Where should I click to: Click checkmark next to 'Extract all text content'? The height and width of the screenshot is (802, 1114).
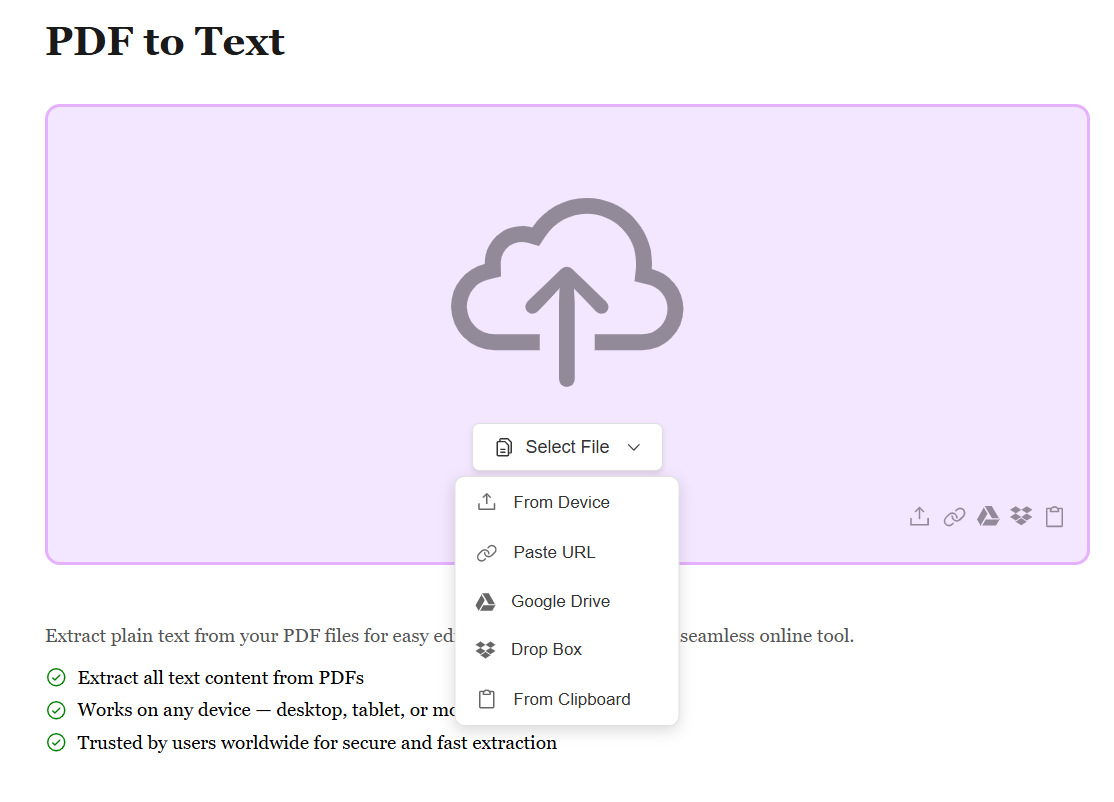tap(56, 678)
